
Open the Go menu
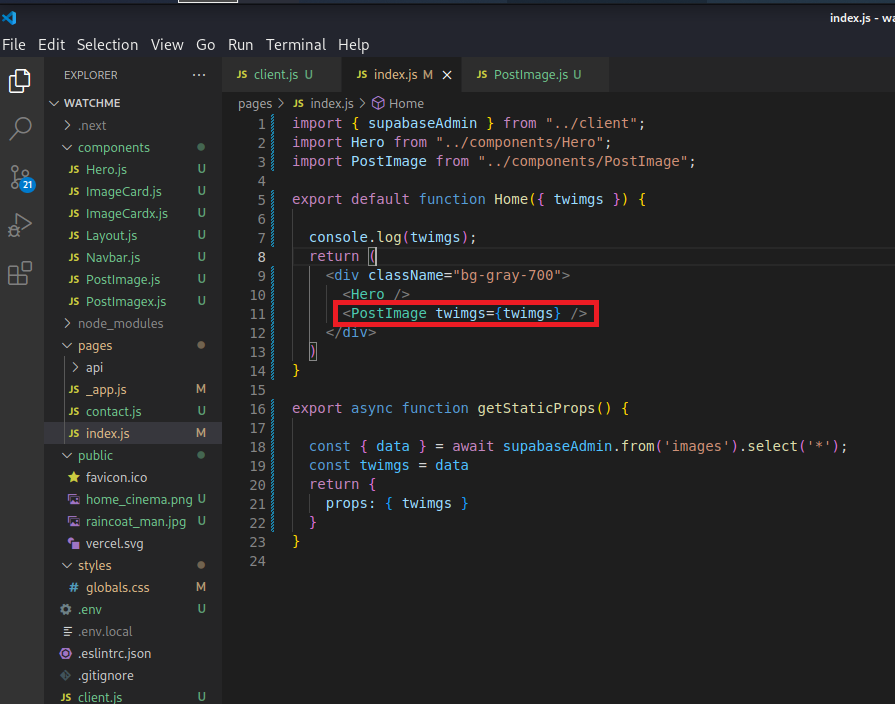[205, 45]
